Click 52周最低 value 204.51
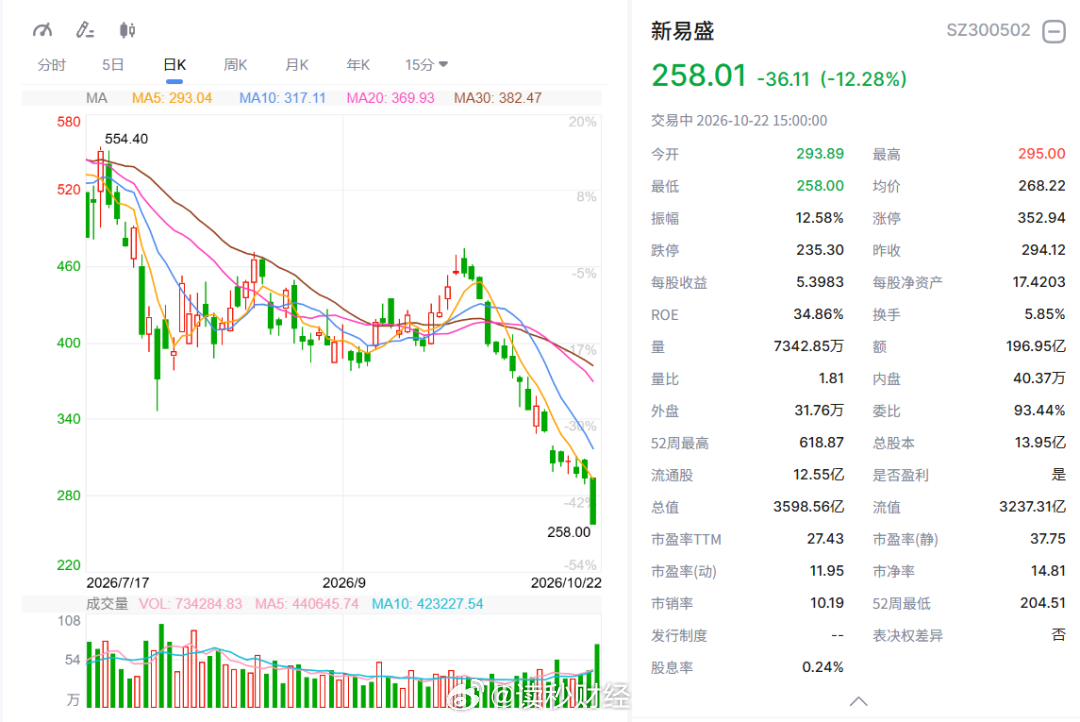 pos(1042,604)
